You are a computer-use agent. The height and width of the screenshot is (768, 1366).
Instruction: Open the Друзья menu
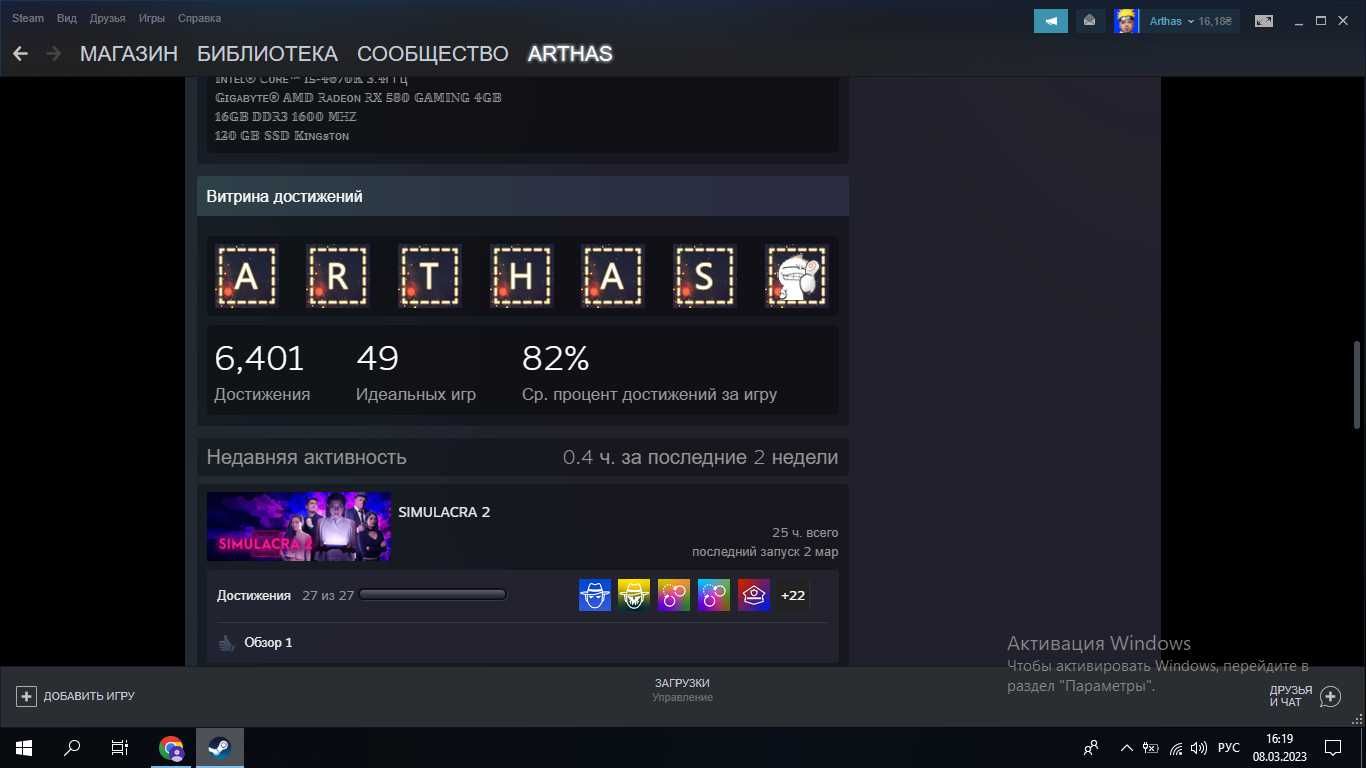click(108, 18)
